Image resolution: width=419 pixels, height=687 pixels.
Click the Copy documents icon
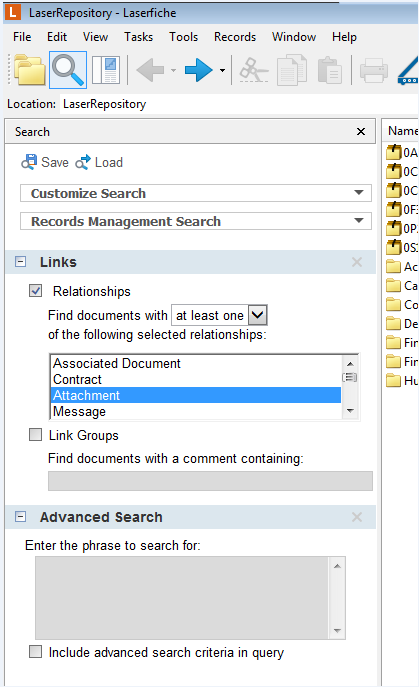click(x=291, y=70)
